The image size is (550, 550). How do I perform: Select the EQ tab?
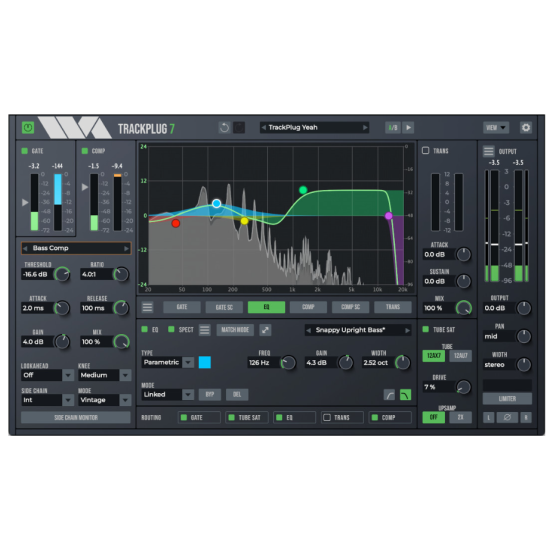(x=266, y=307)
